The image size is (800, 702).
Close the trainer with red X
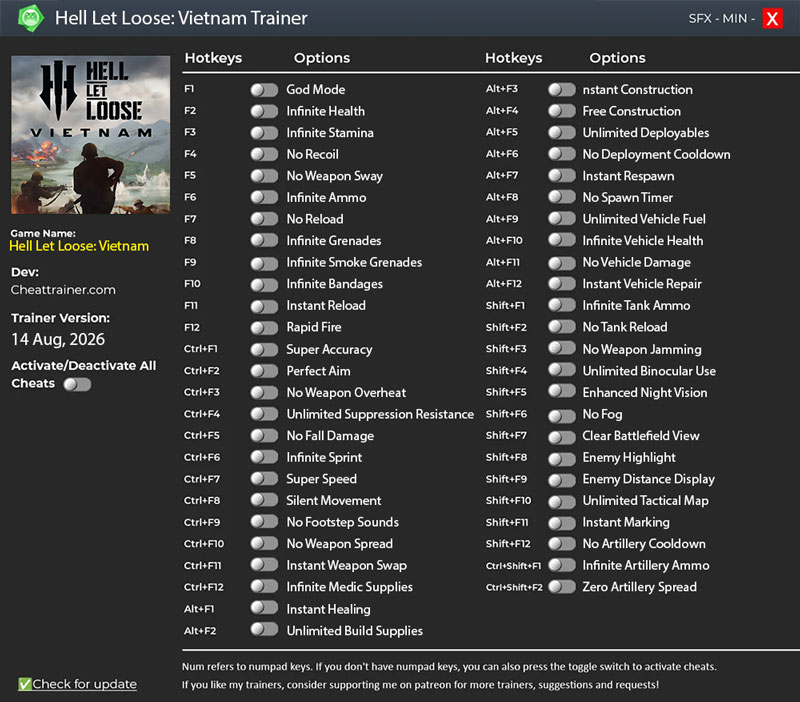pos(772,18)
